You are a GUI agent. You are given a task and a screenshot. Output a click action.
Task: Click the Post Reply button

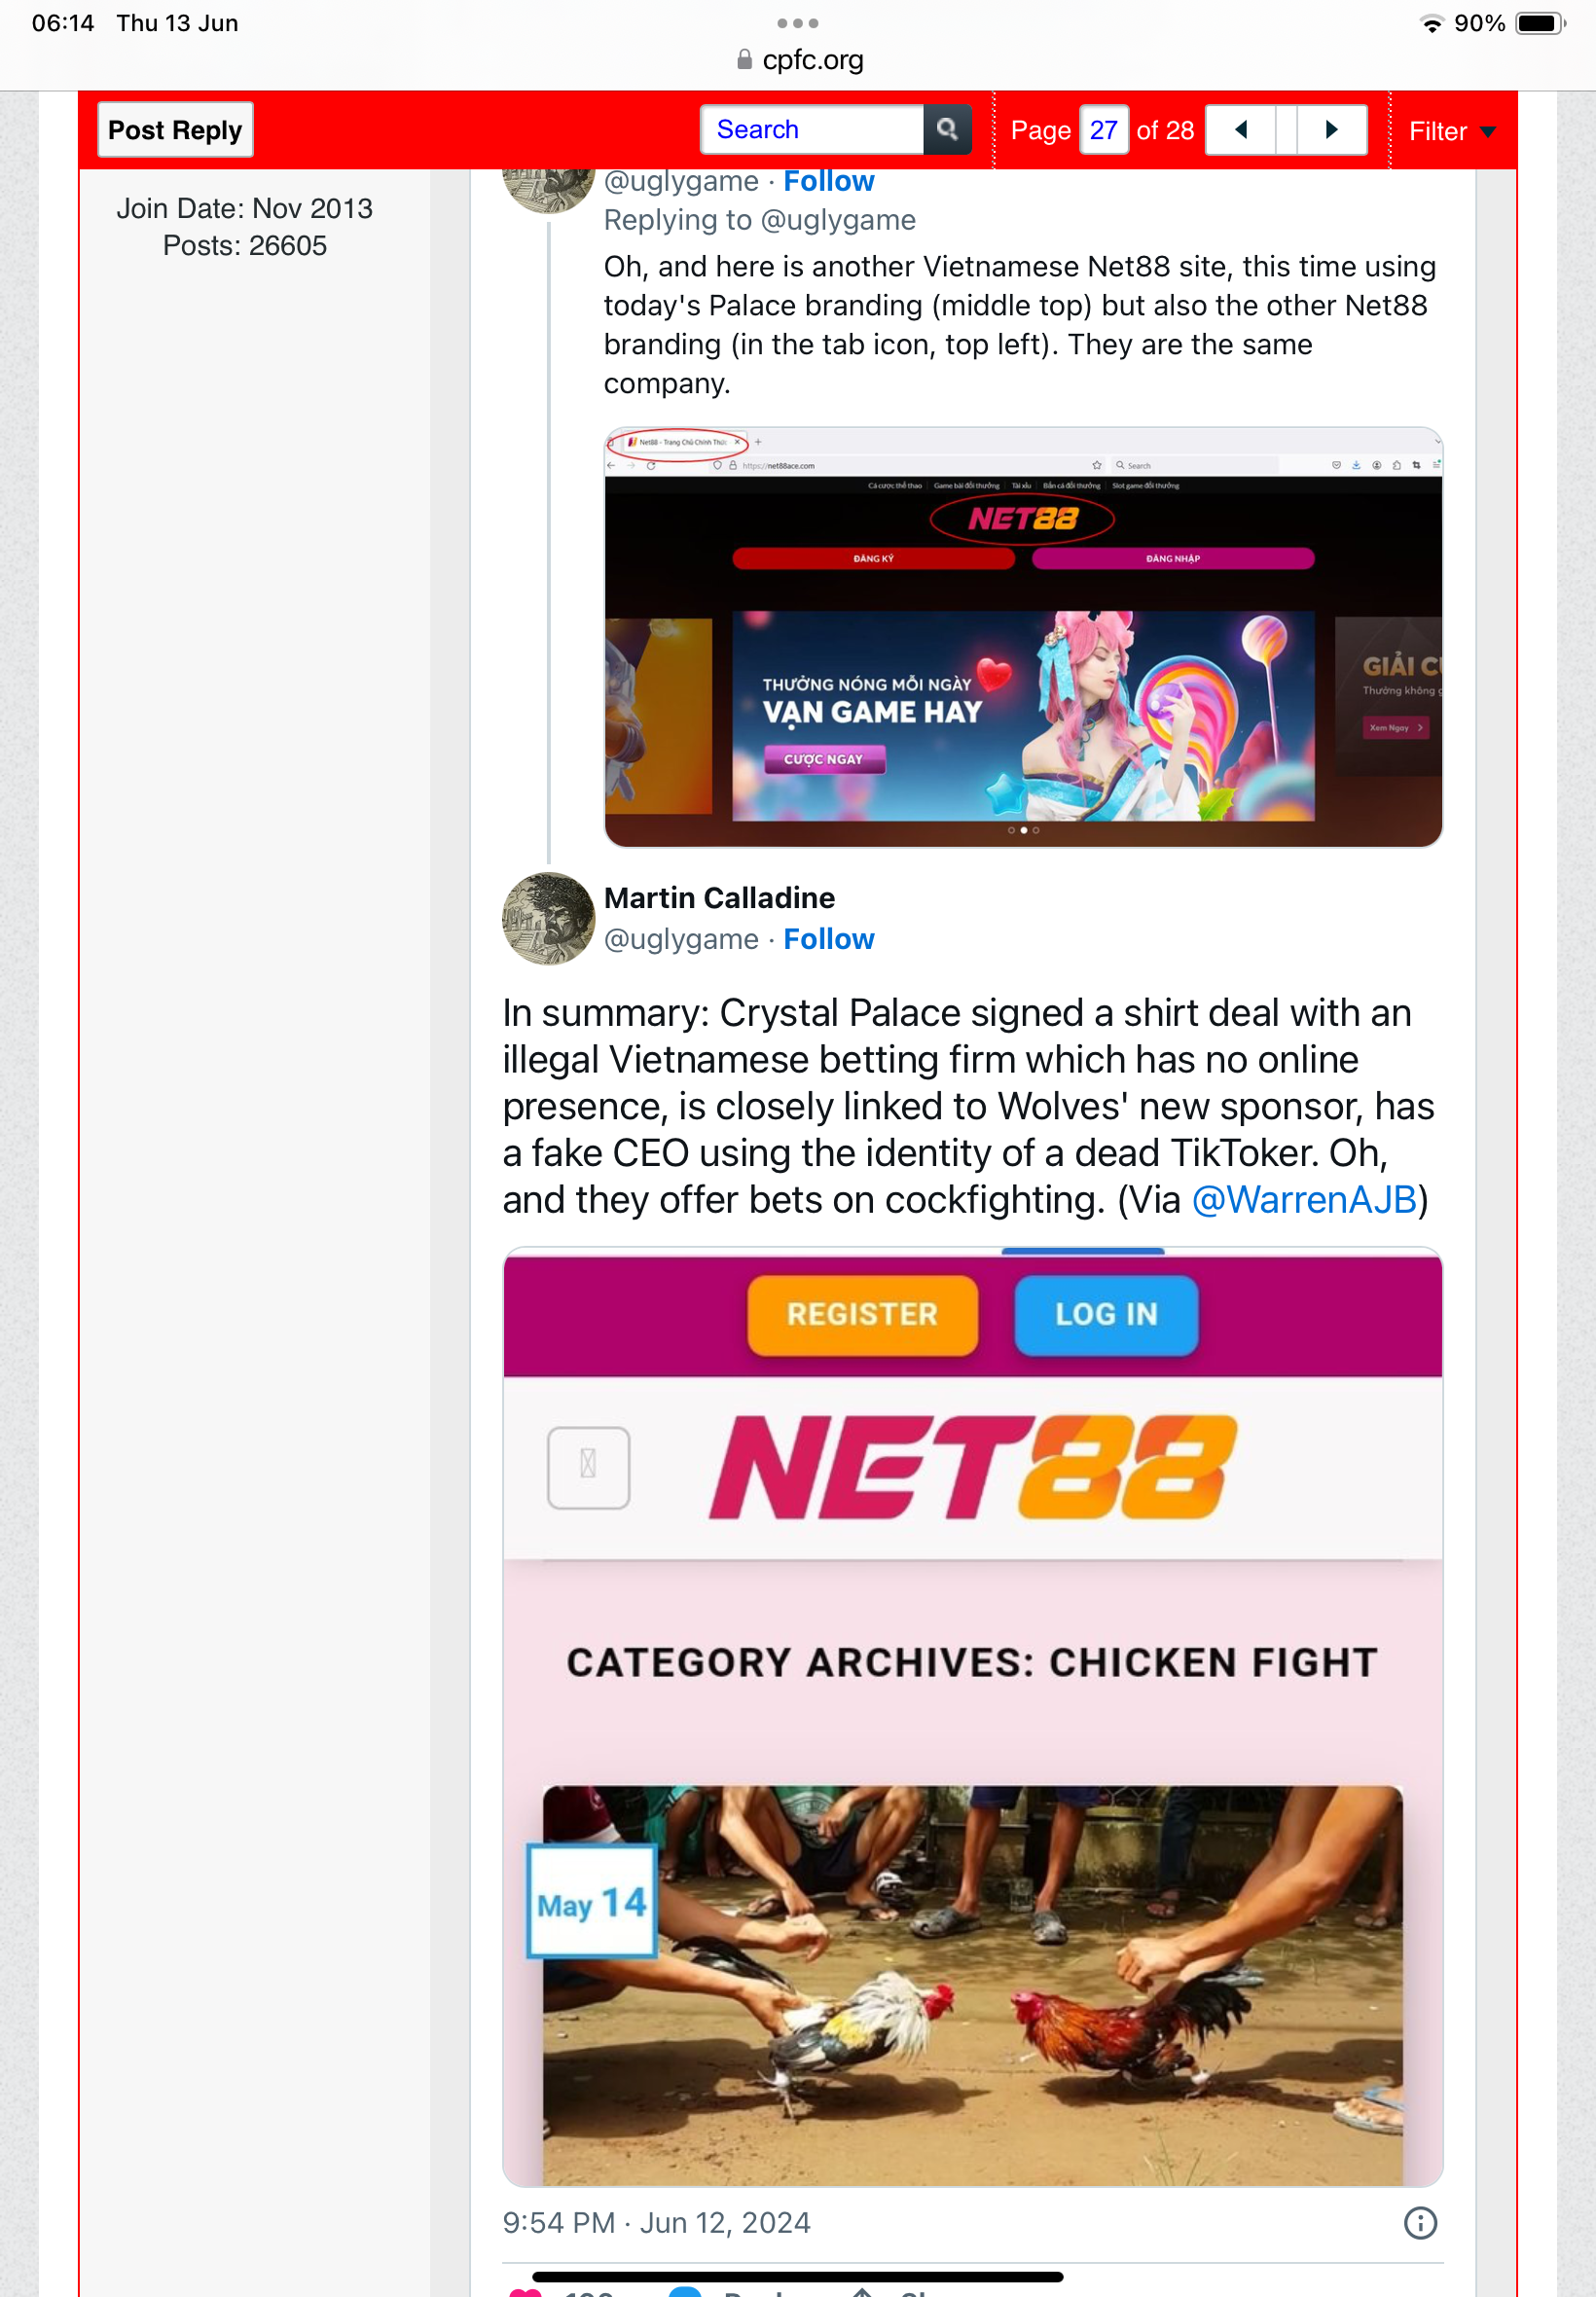tap(175, 130)
